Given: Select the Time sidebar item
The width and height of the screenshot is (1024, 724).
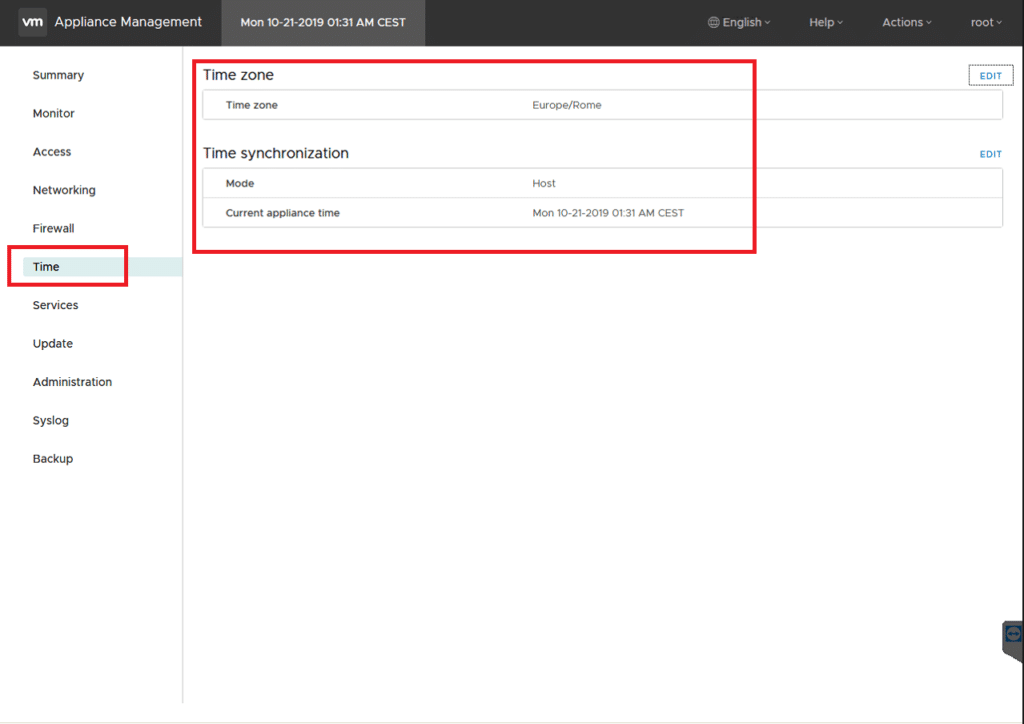Looking at the screenshot, I should pos(46,267).
